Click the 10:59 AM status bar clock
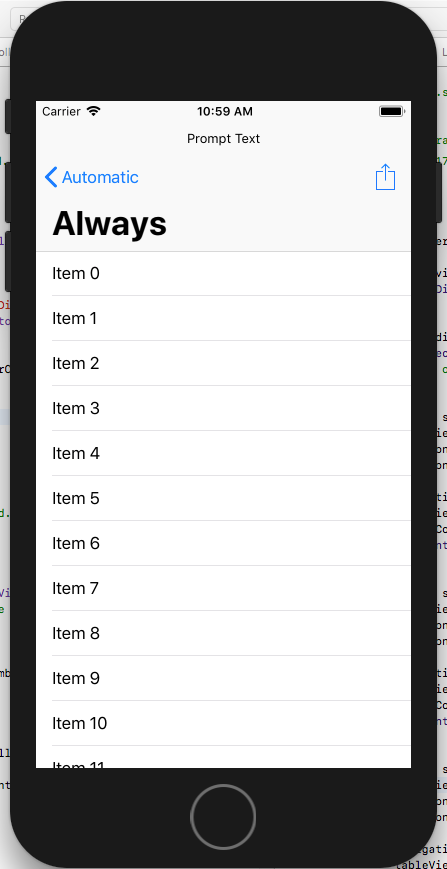Screen dimensions: 447x869 tap(225, 111)
